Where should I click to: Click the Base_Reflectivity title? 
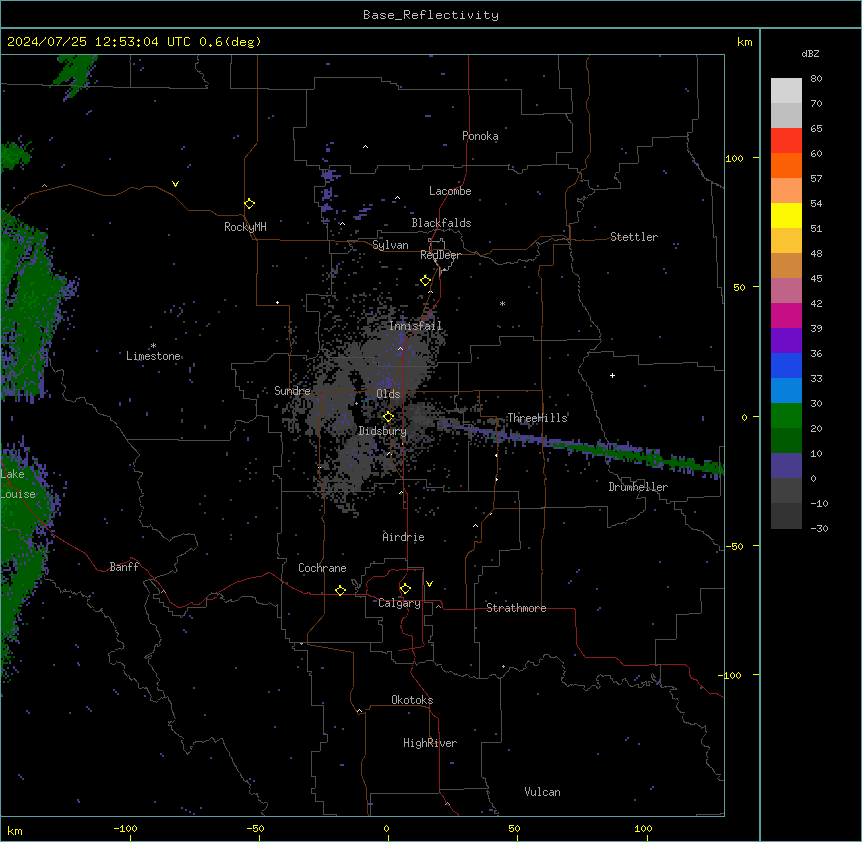point(431,15)
